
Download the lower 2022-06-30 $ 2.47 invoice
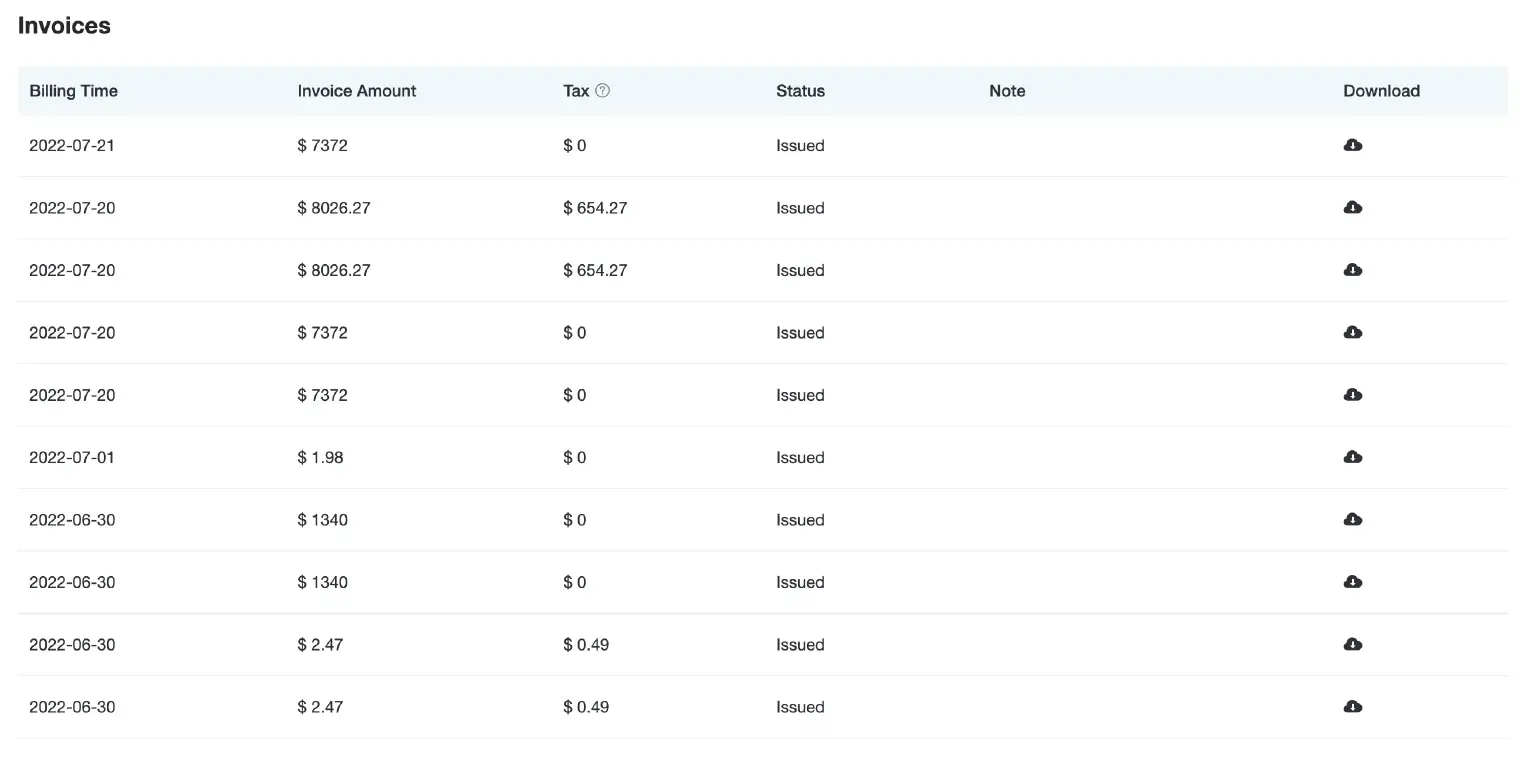click(x=1352, y=707)
